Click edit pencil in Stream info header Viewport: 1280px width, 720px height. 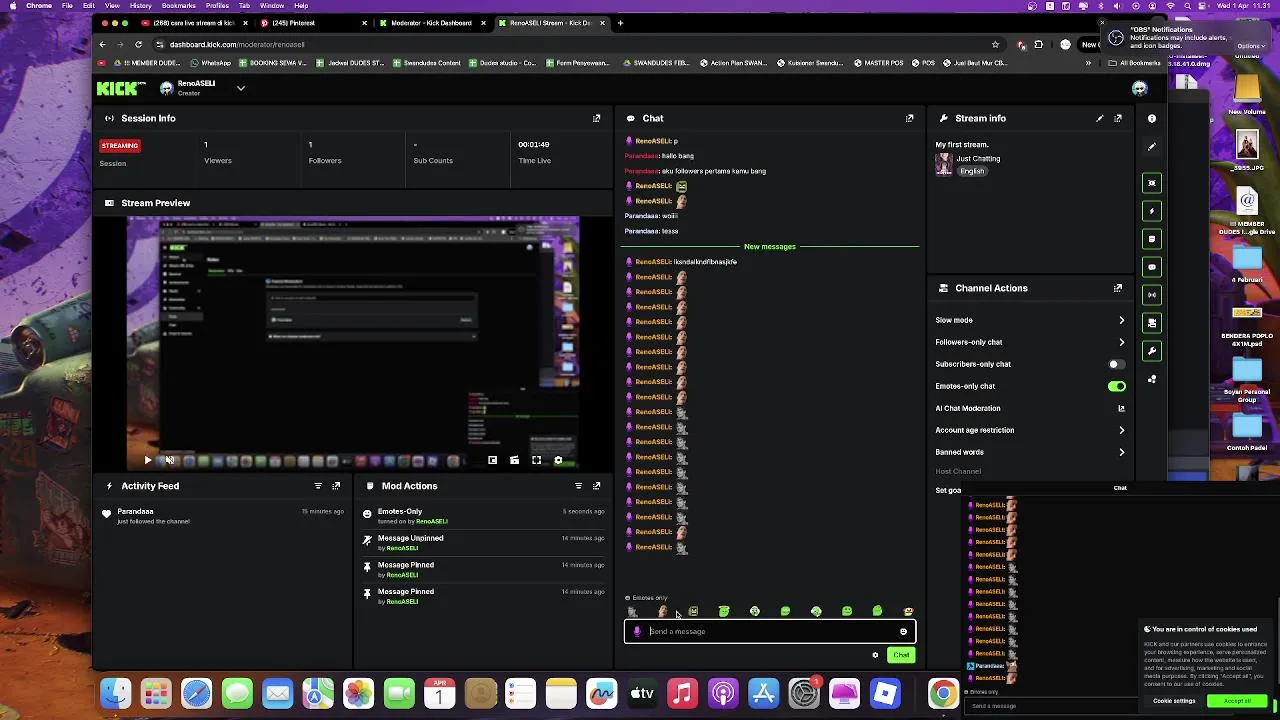pyautogui.click(x=1100, y=118)
